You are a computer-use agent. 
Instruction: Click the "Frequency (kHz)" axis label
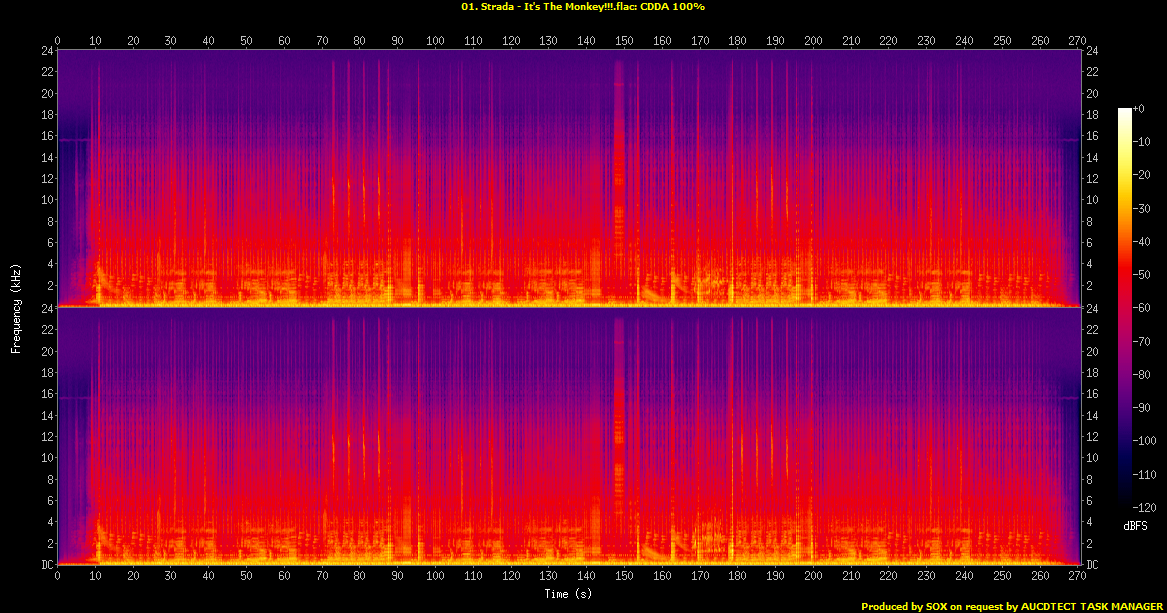[16, 308]
